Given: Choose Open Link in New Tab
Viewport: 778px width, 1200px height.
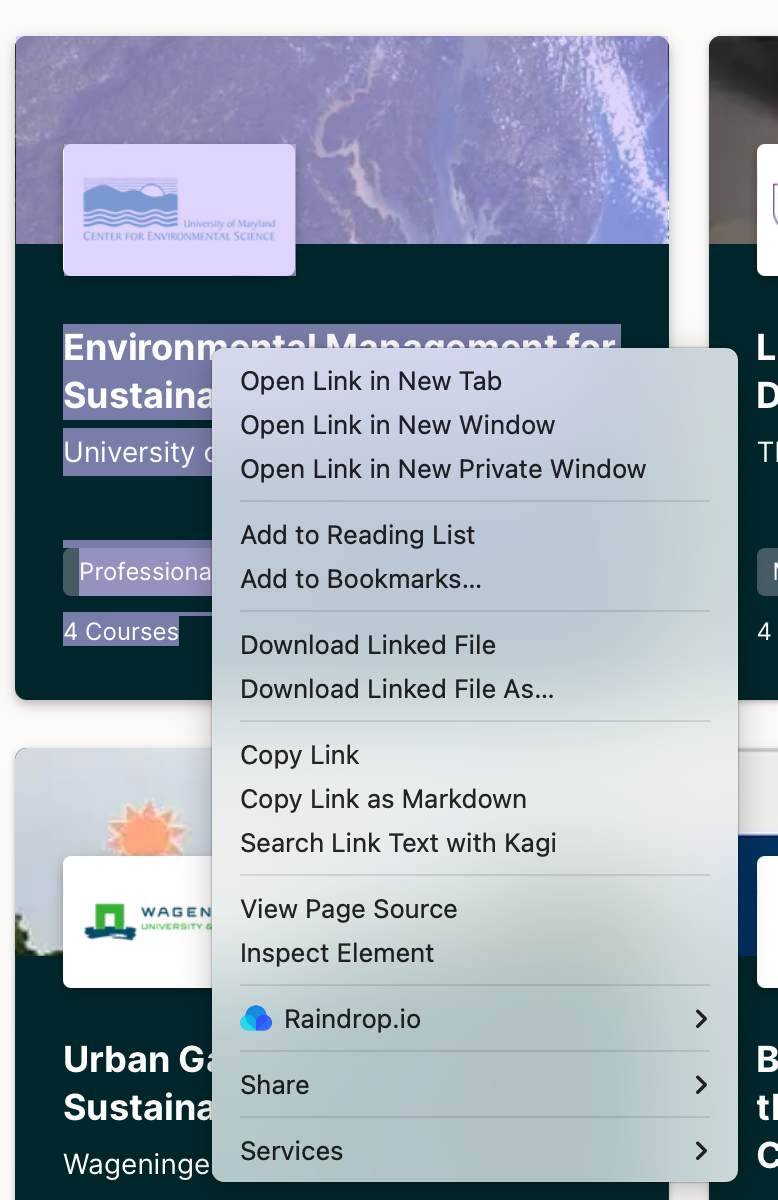Looking at the screenshot, I should tap(371, 381).
